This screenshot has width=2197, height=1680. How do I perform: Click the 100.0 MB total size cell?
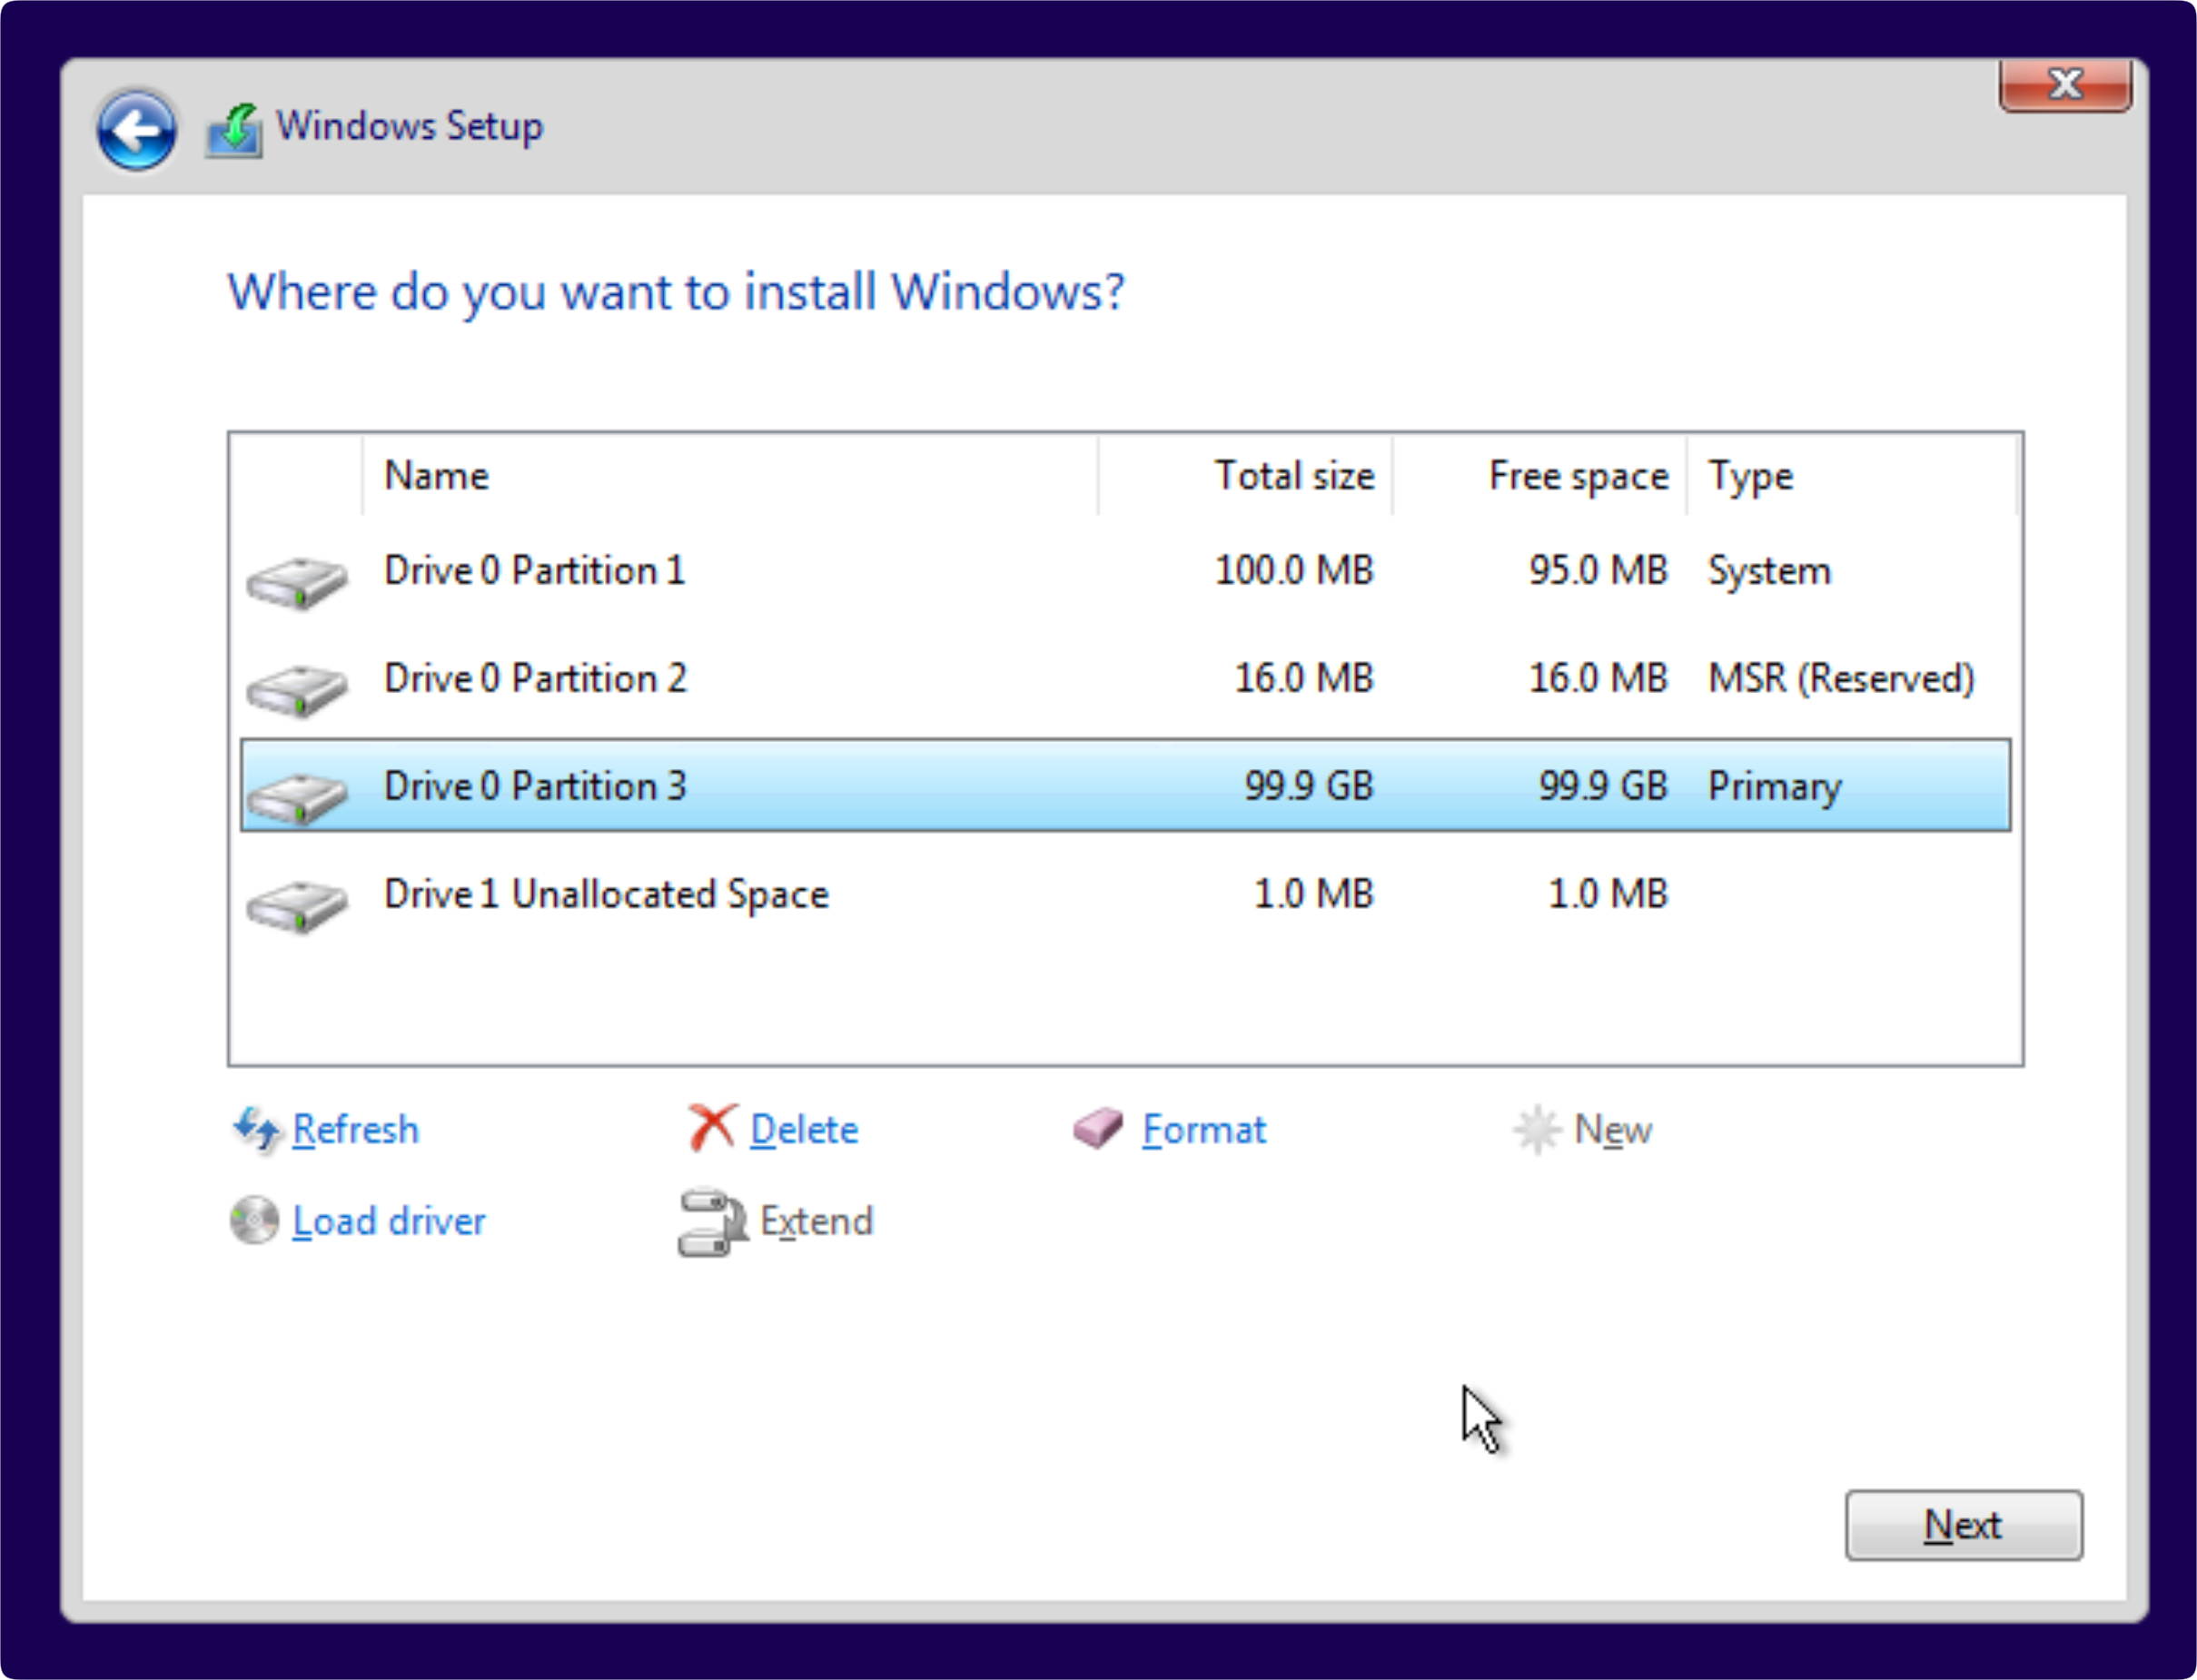click(1294, 570)
